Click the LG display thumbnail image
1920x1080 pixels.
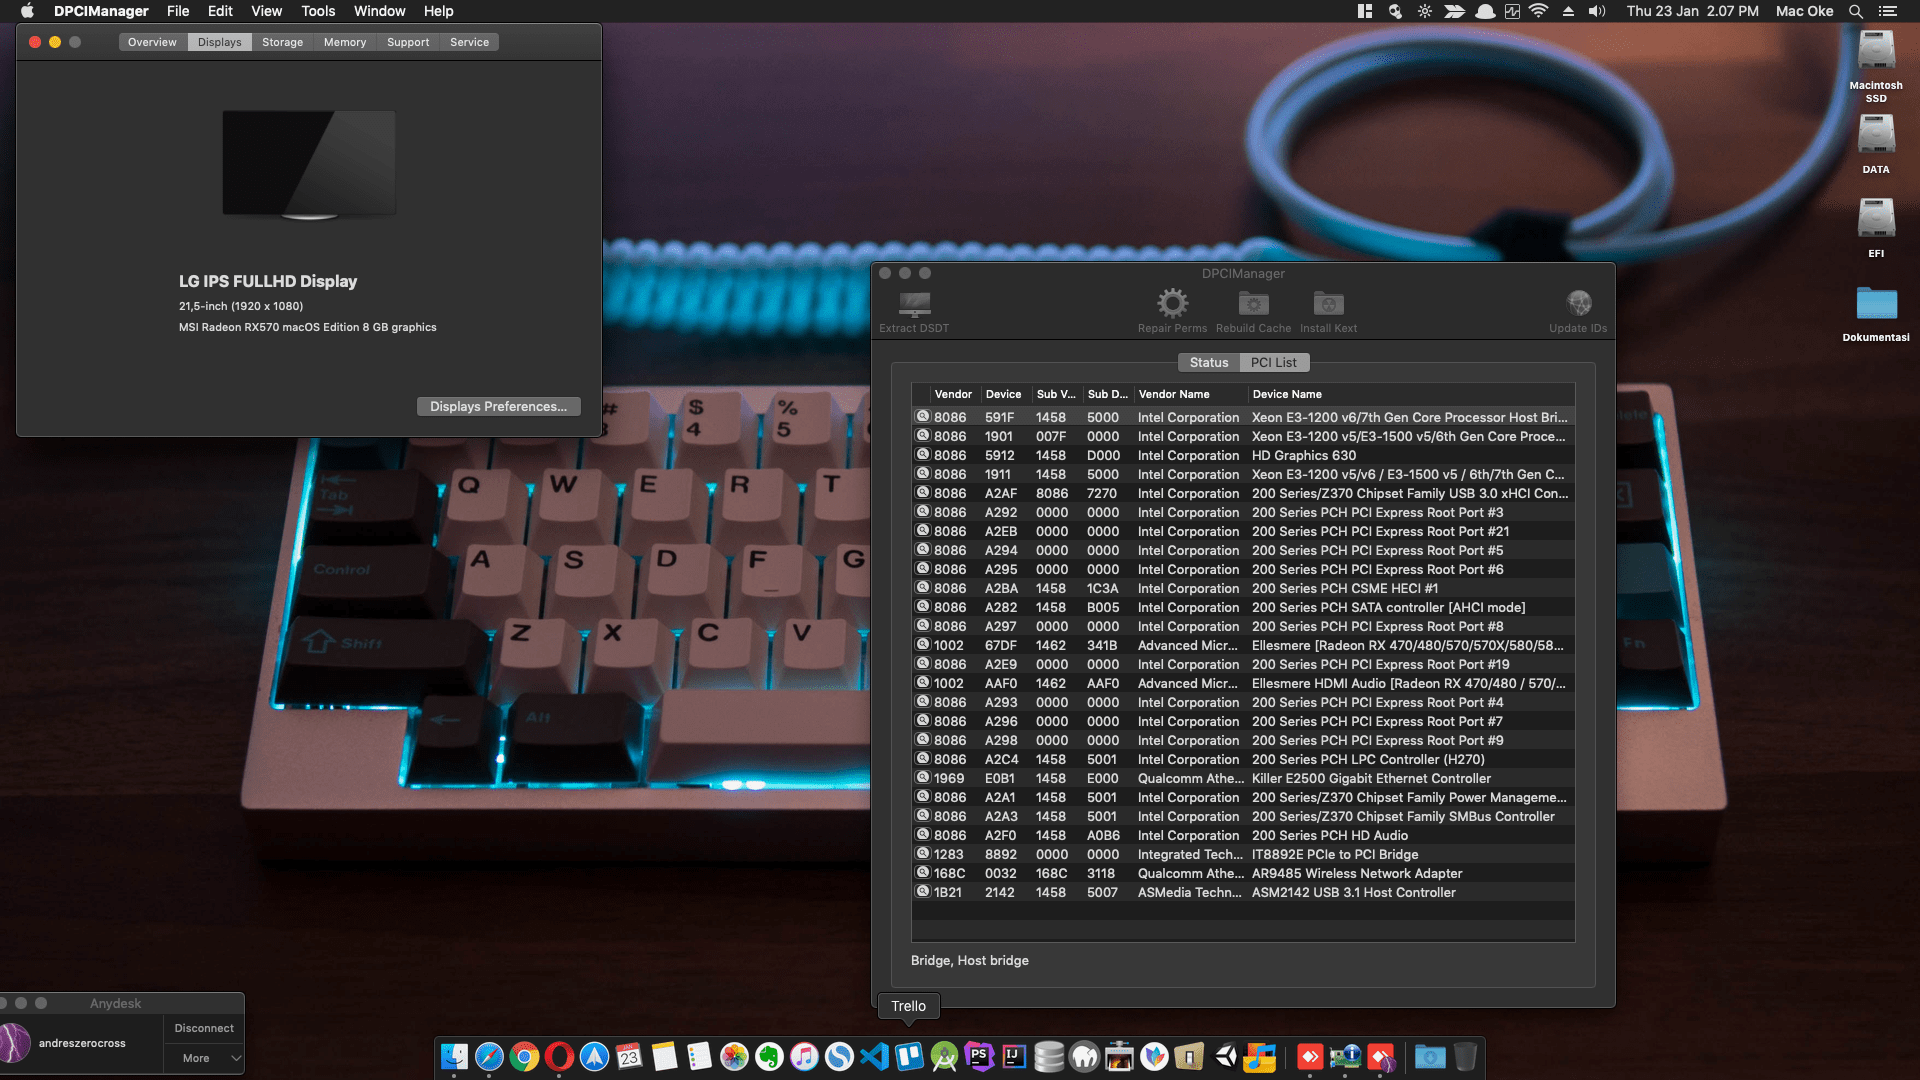(x=308, y=164)
